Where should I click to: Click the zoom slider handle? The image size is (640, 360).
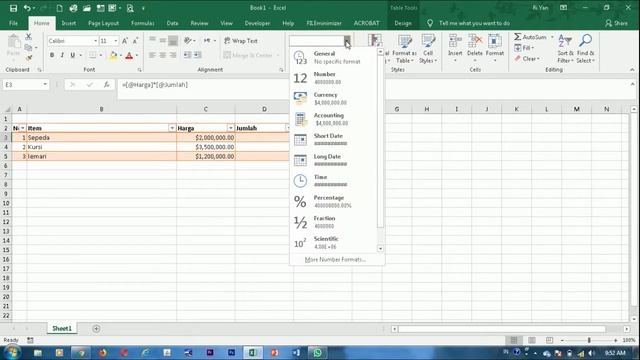[589, 340]
